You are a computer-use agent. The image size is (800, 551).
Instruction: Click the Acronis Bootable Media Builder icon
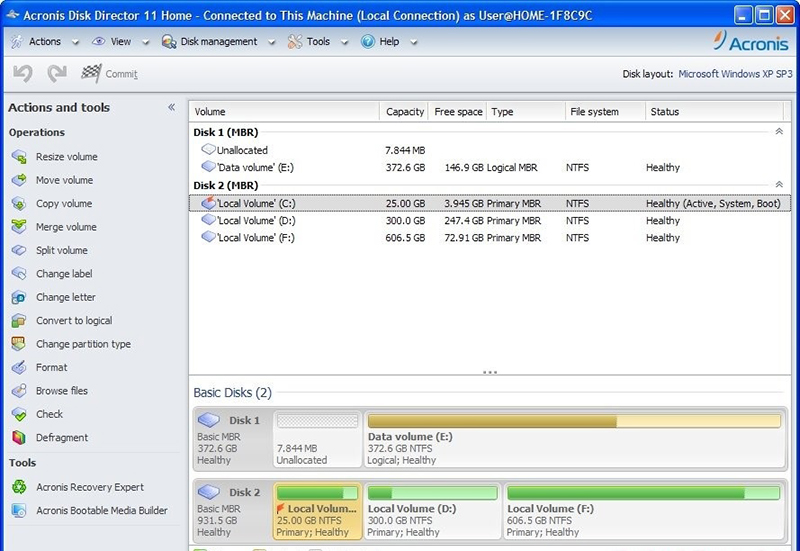pyautogui.click(x=19, y=511)
